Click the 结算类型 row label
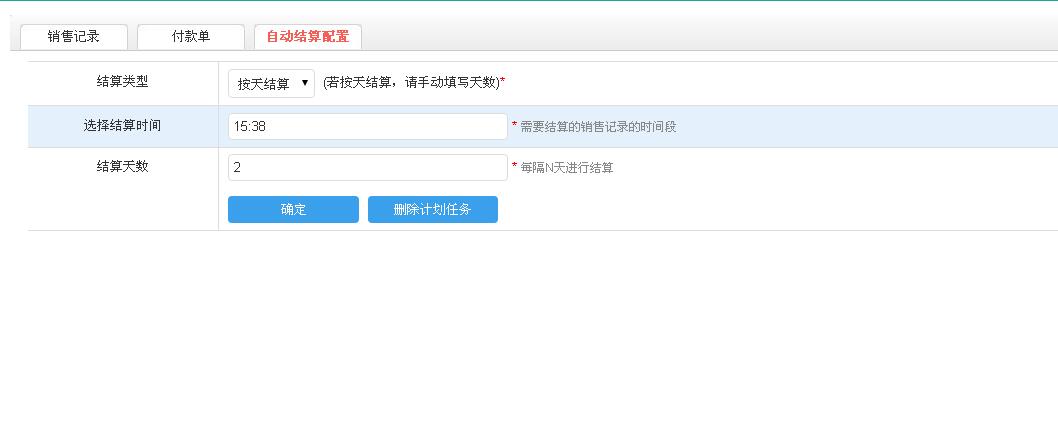 [122, 82]
